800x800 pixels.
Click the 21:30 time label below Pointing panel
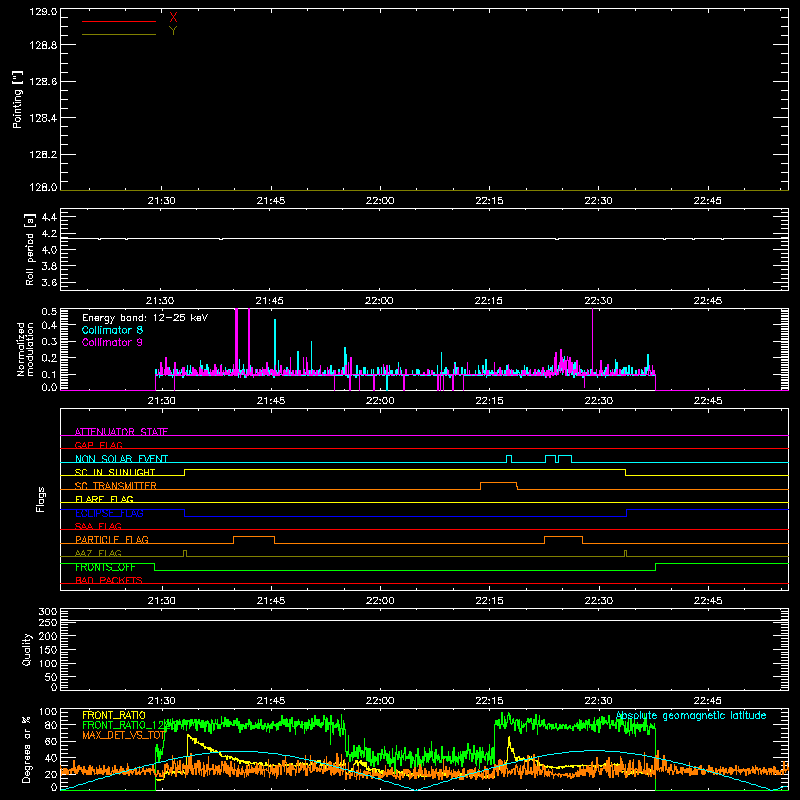(161, 201)
